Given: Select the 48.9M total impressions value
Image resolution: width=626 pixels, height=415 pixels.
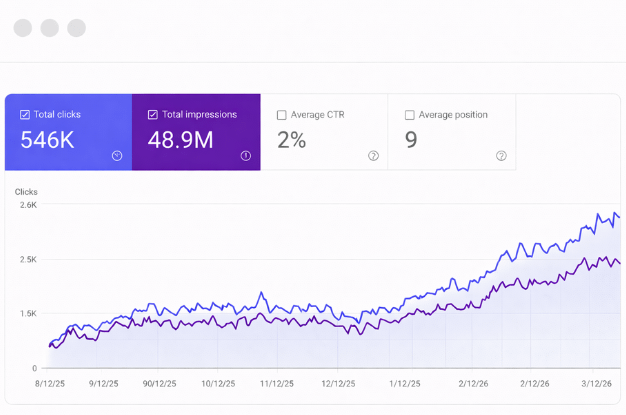Looking at the screenshot, I should (180, 140).
